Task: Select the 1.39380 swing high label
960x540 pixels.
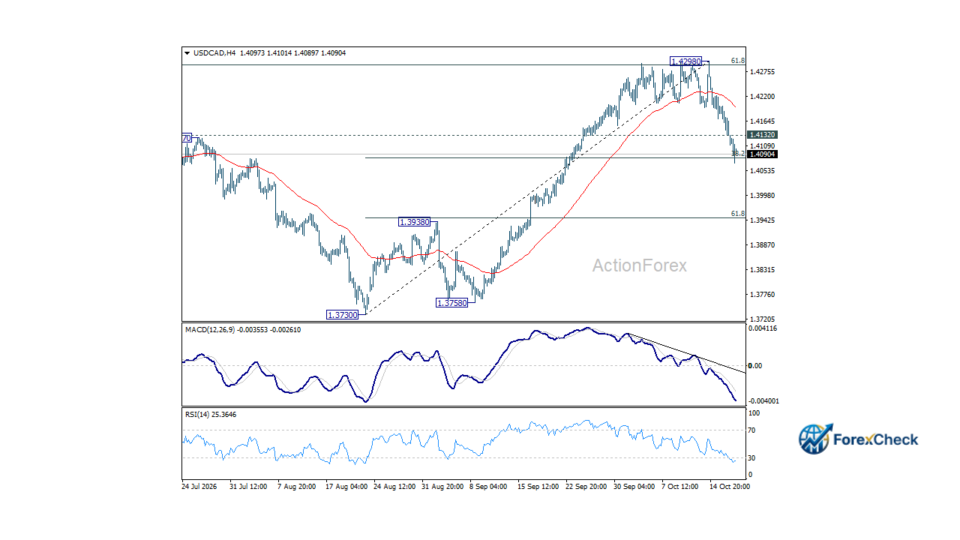Action: pos(414,222)
